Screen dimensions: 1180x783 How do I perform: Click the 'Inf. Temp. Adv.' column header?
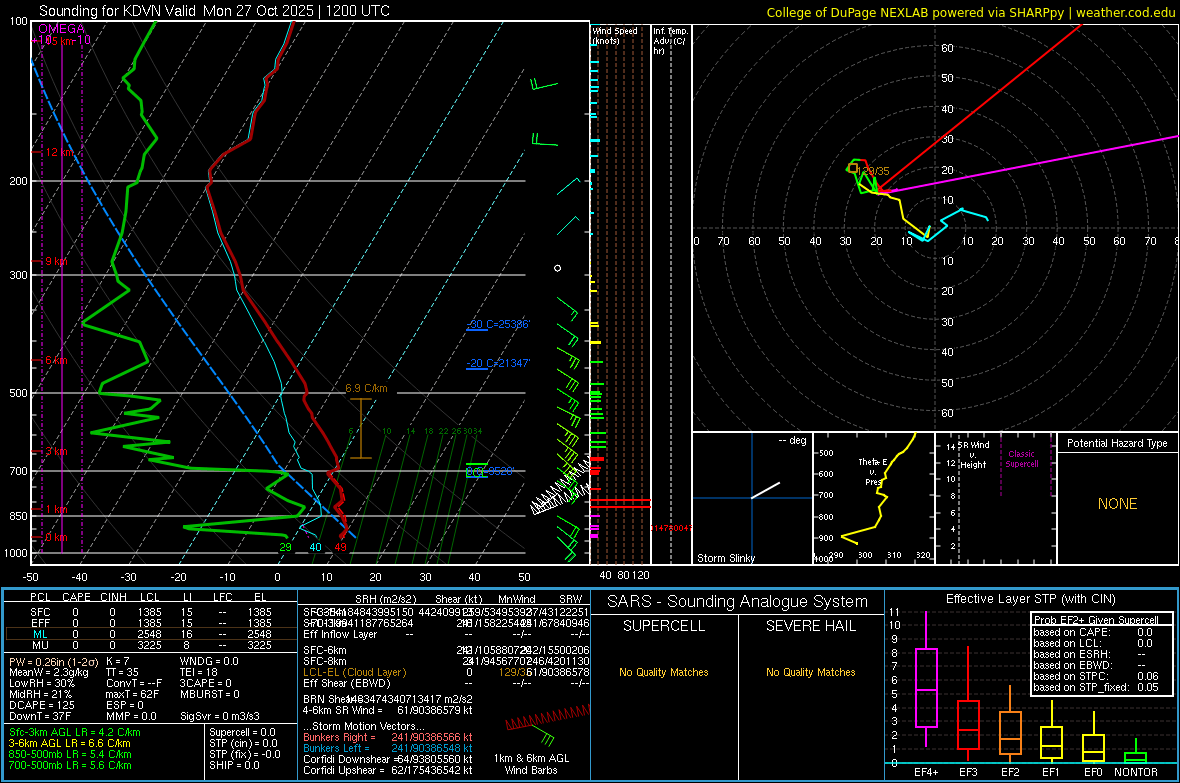pos(670,41)
